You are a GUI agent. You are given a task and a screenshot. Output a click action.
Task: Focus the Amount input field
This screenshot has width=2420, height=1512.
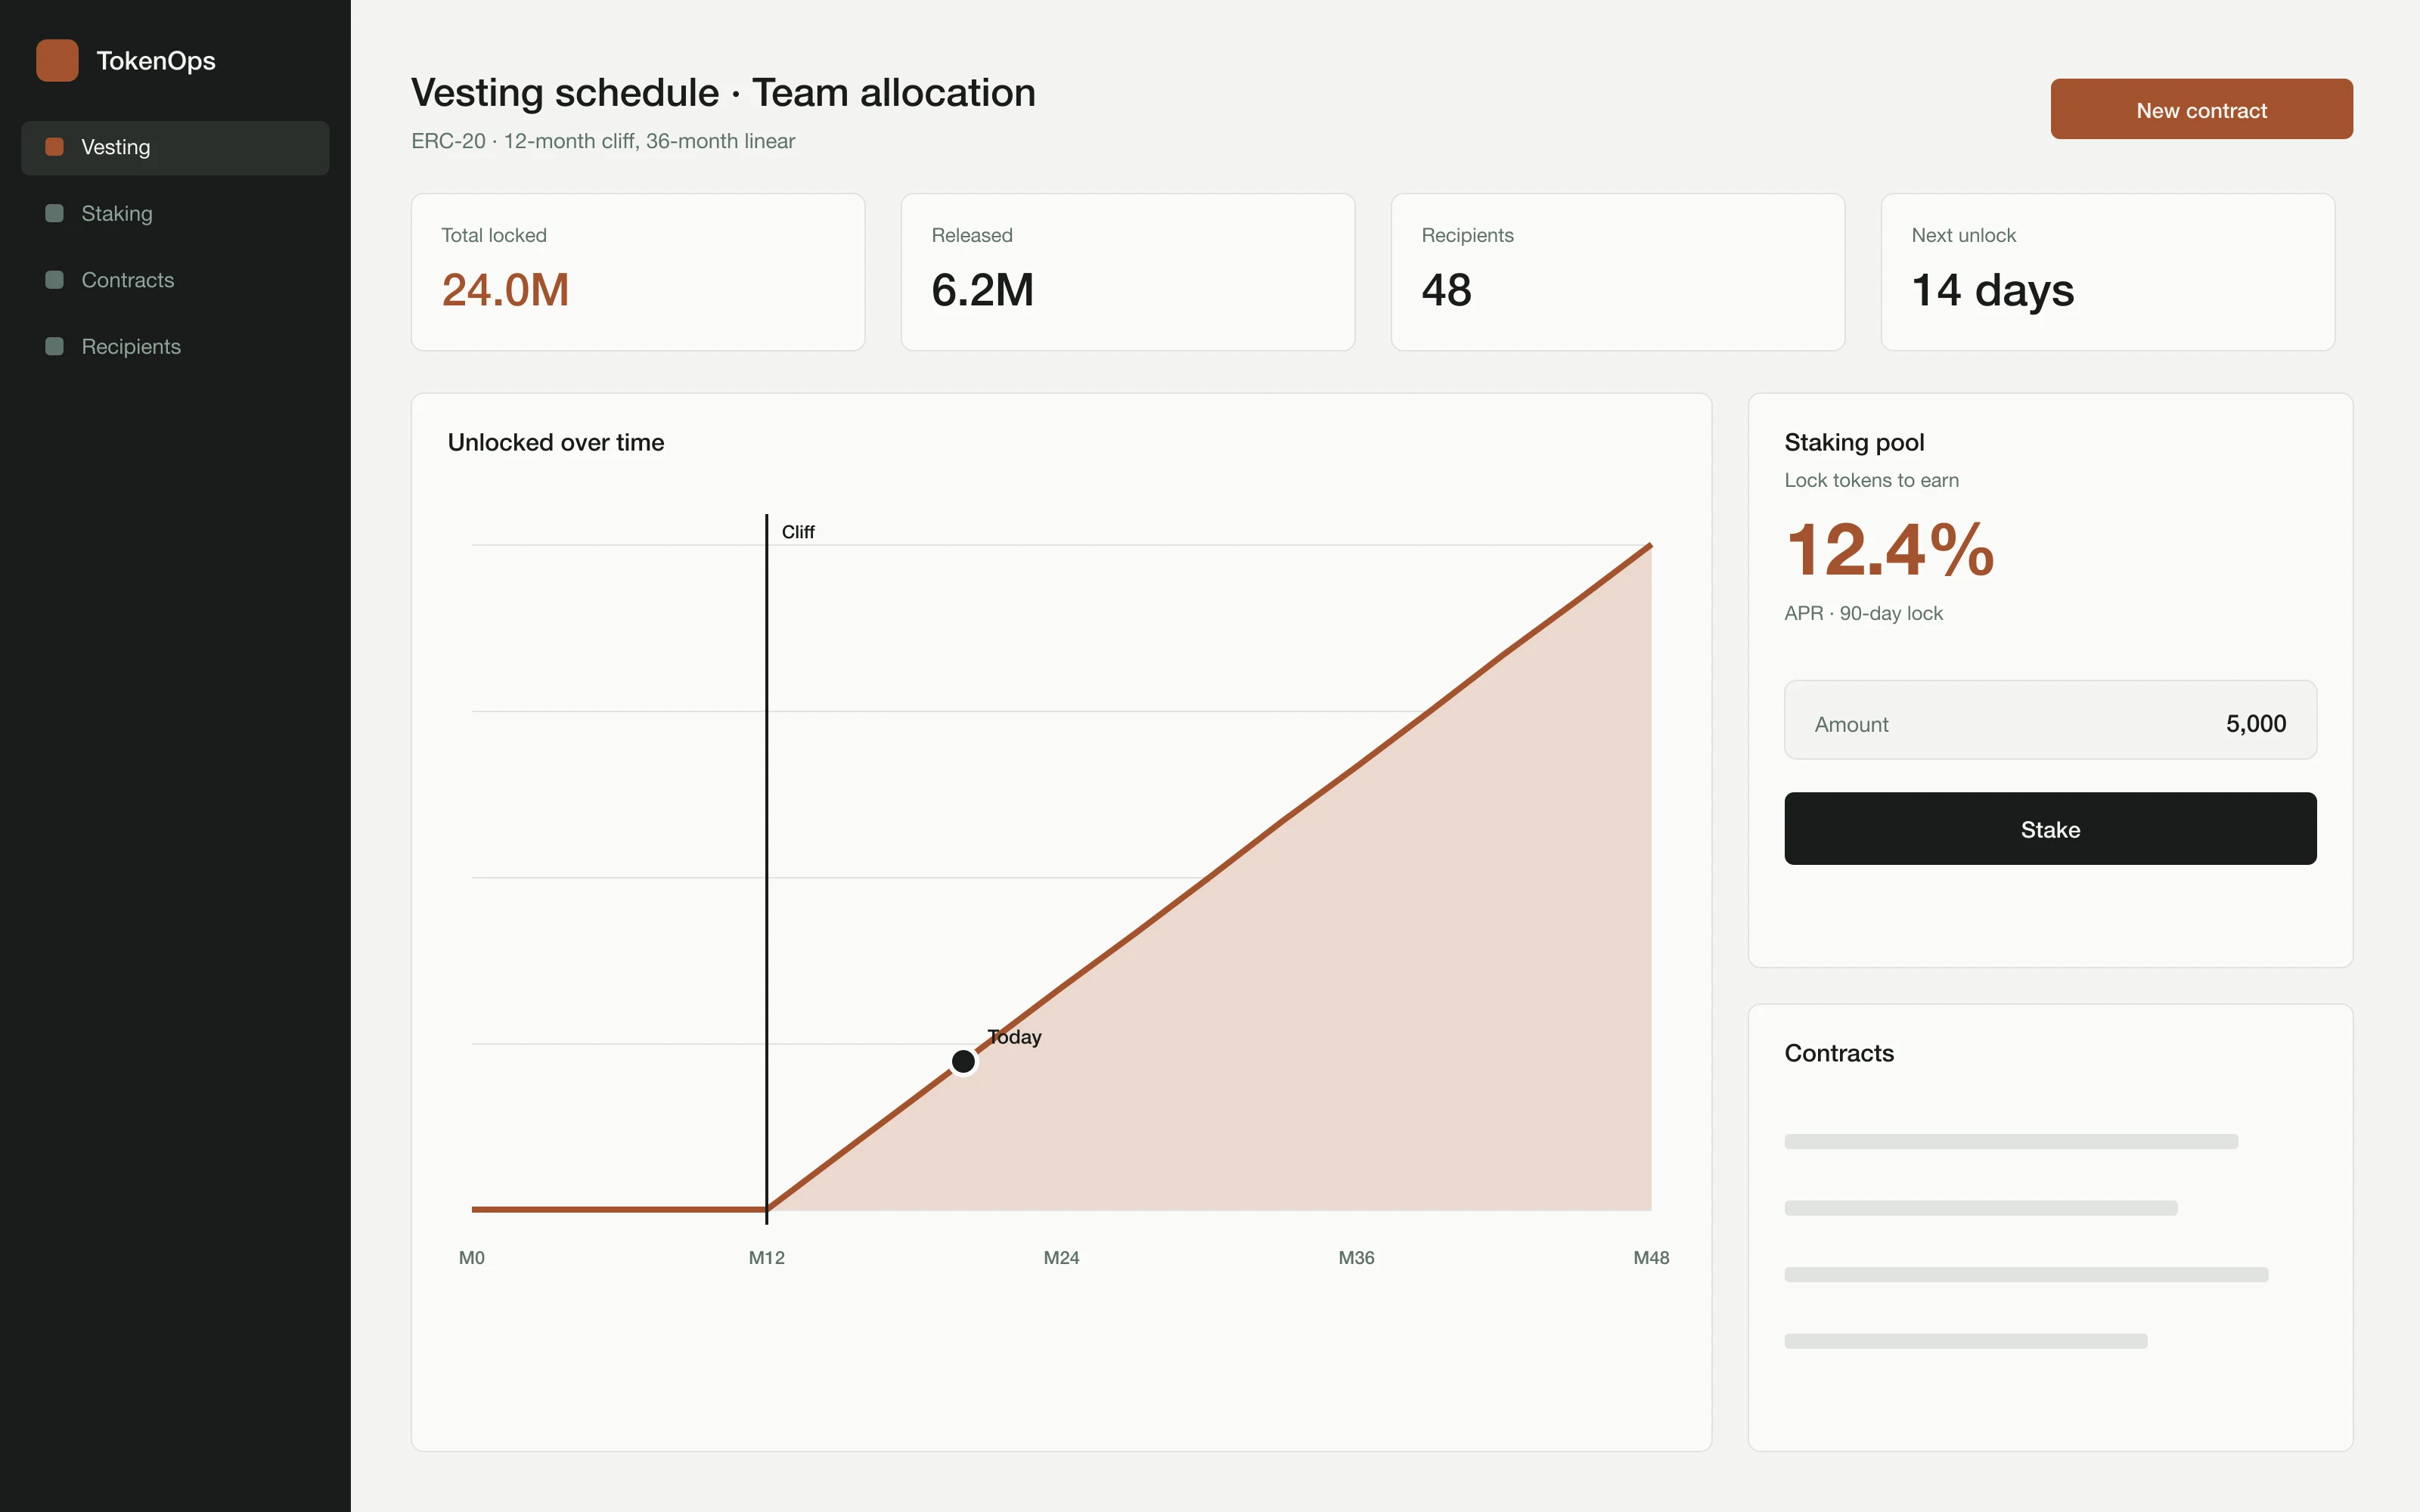[2050, 720]
